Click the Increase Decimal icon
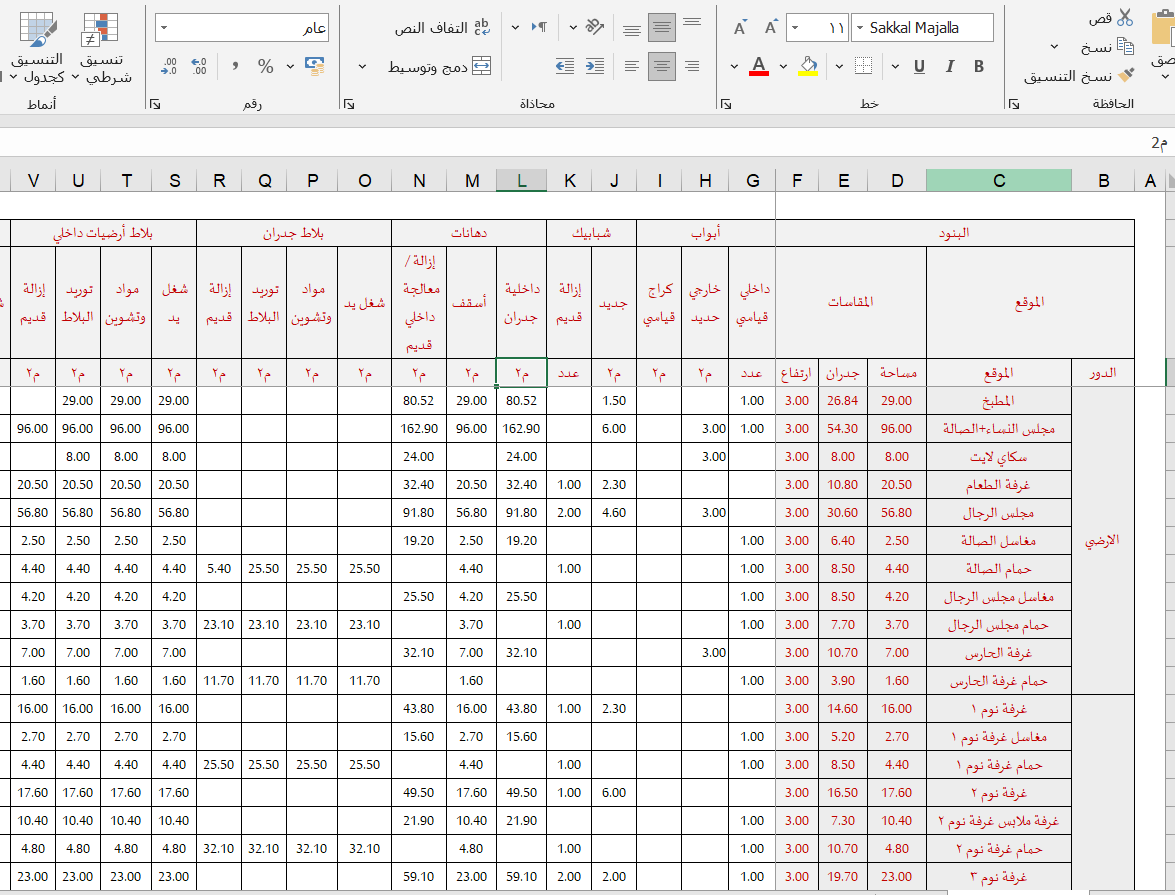The width and height of the screenshot is (1175, 895). (198, 64)
